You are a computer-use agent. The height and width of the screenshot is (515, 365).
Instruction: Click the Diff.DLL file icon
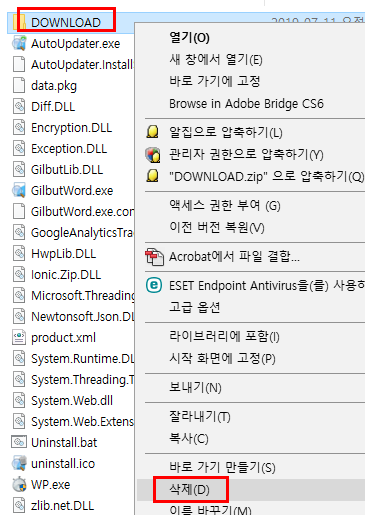click(x=19, y=107)
